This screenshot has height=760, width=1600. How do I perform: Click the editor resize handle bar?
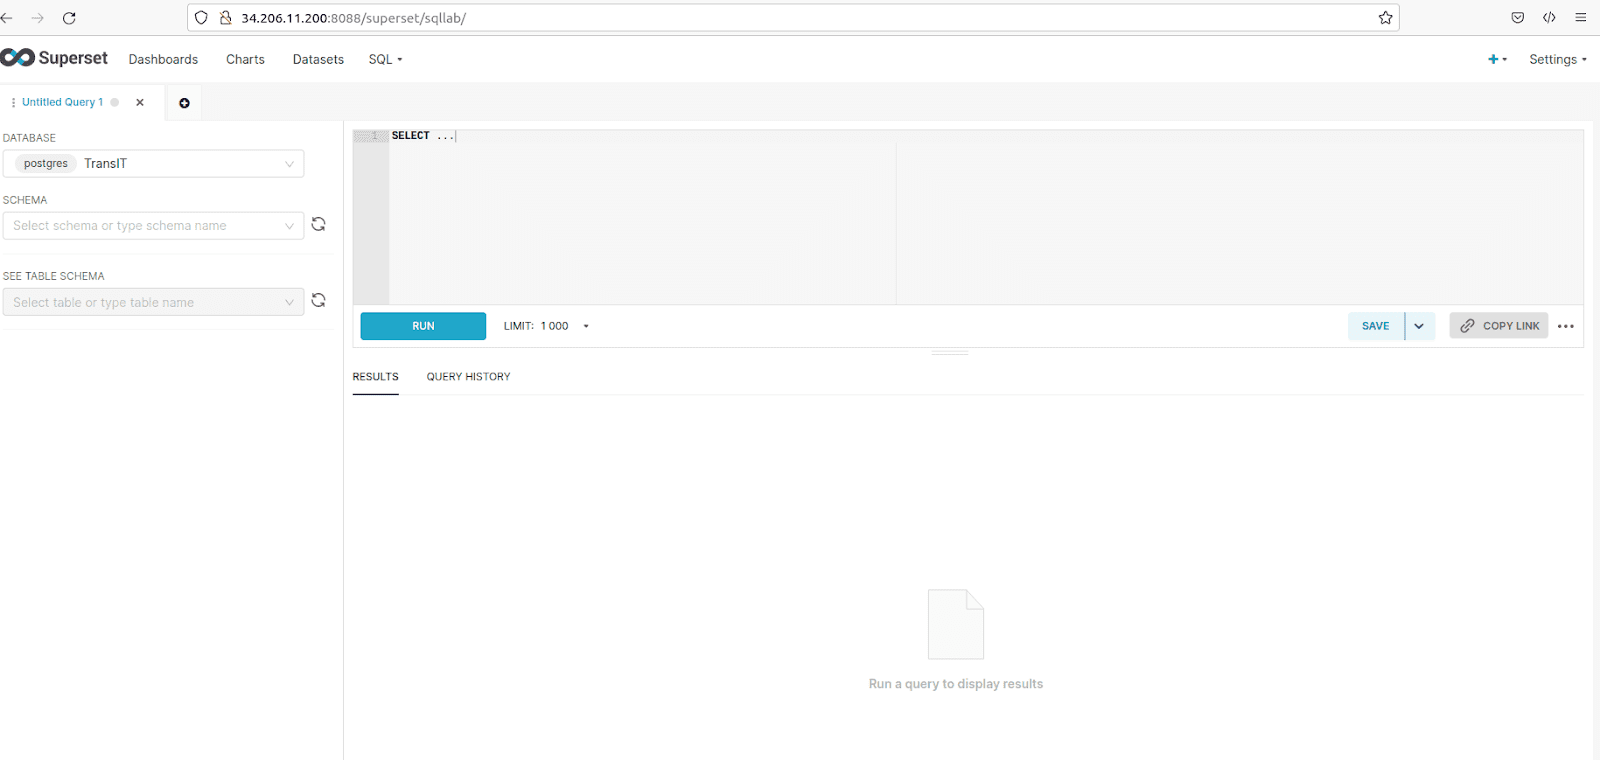pos(949,353)
